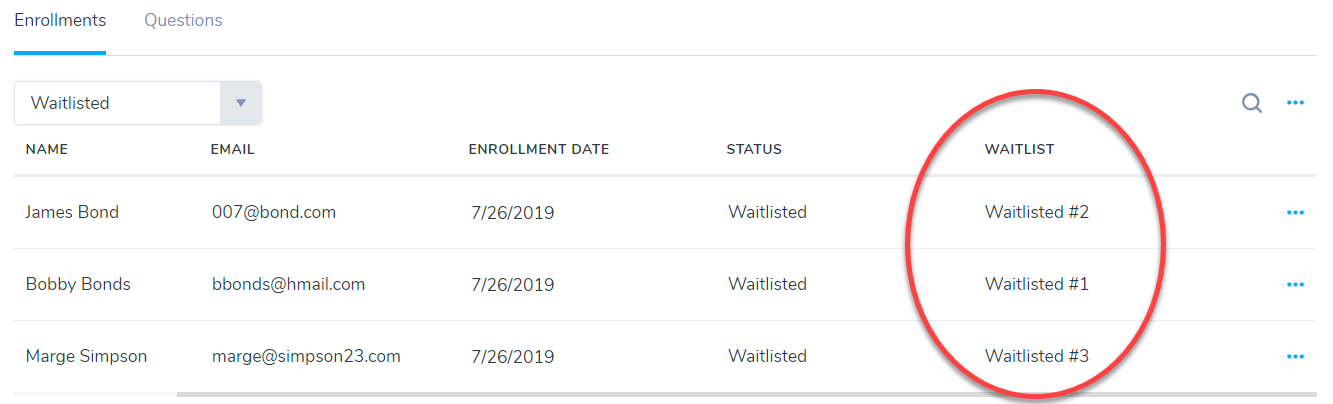Viewport: 1333px width, 404px height.
Task: Expand the Waitlisted filter dropdown arrow
Action: (240, 103)
